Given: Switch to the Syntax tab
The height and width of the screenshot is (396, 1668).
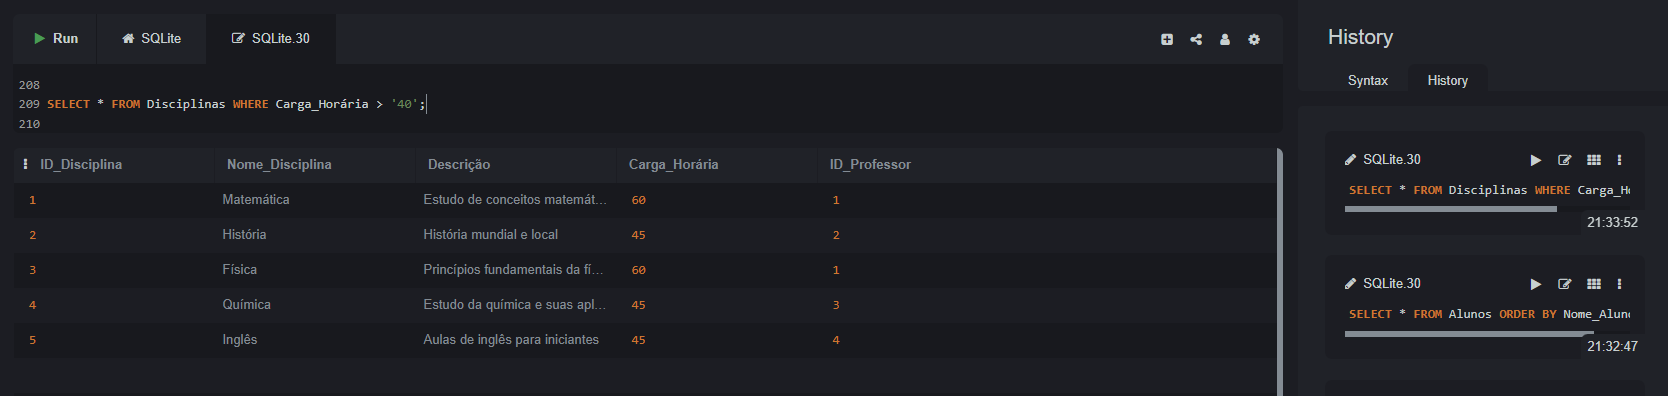Looking at the screenshot, I should (1367, 80).
